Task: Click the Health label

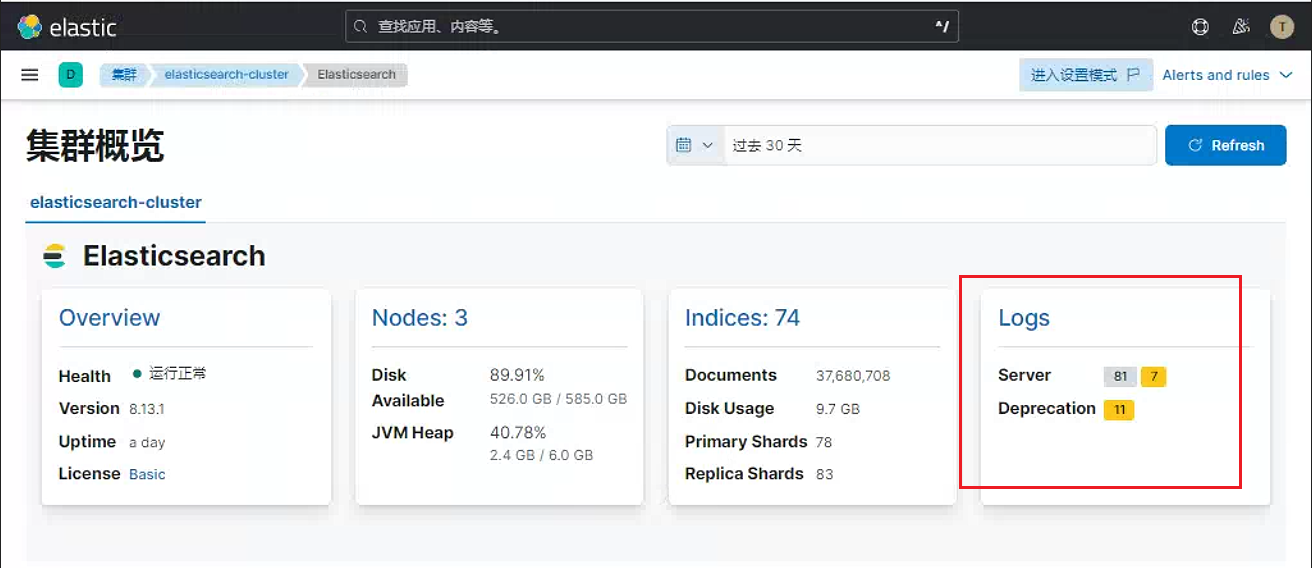Action: pos(85,377)
